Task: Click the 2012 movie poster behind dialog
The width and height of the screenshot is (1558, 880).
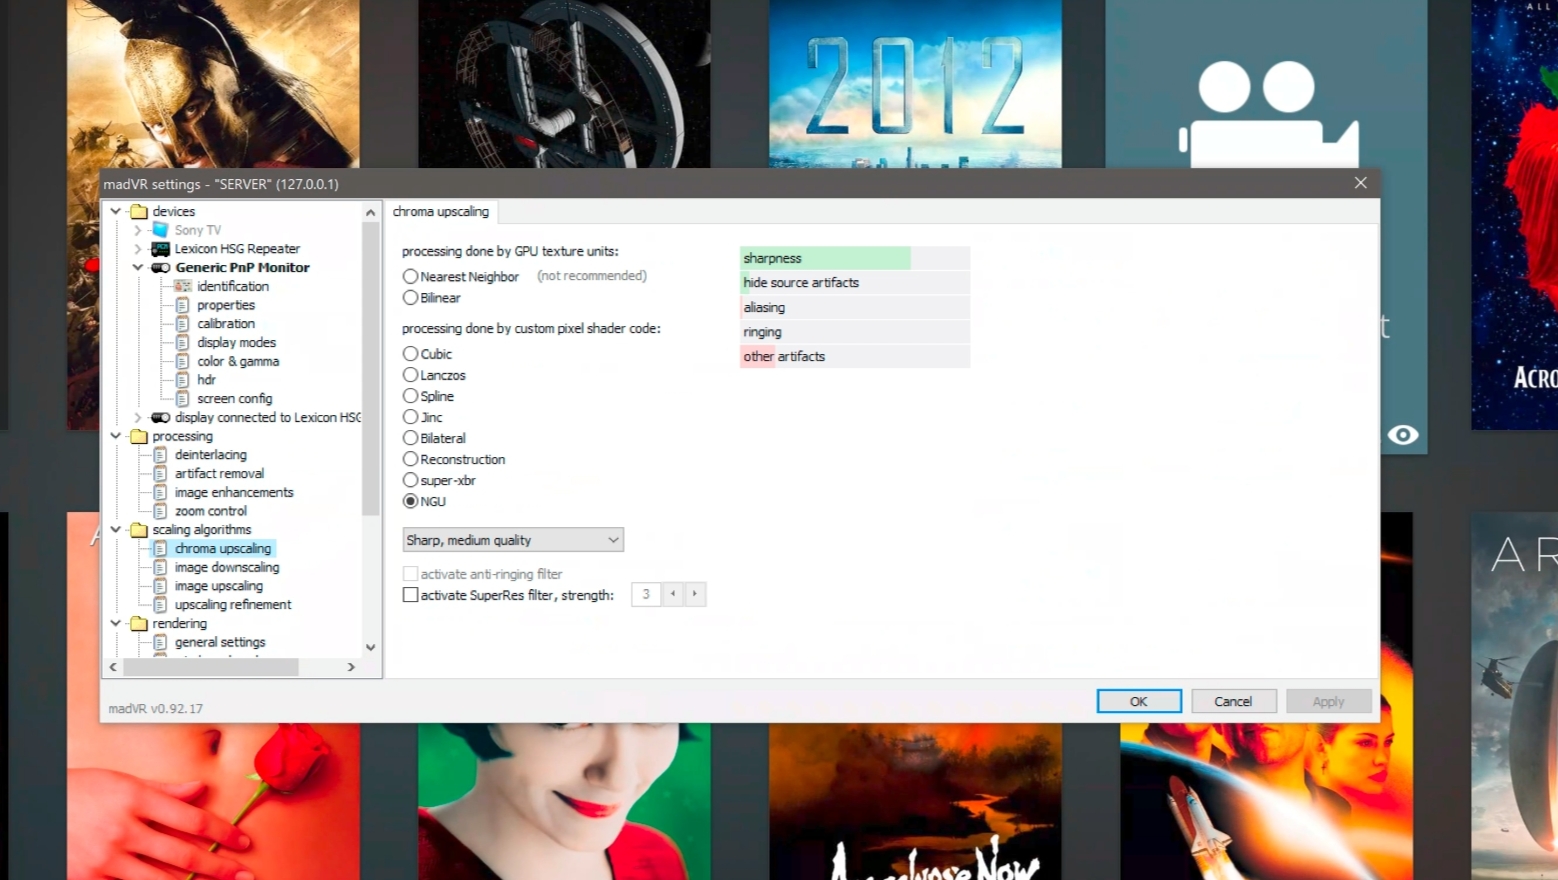Action: (x=915, y=83)
